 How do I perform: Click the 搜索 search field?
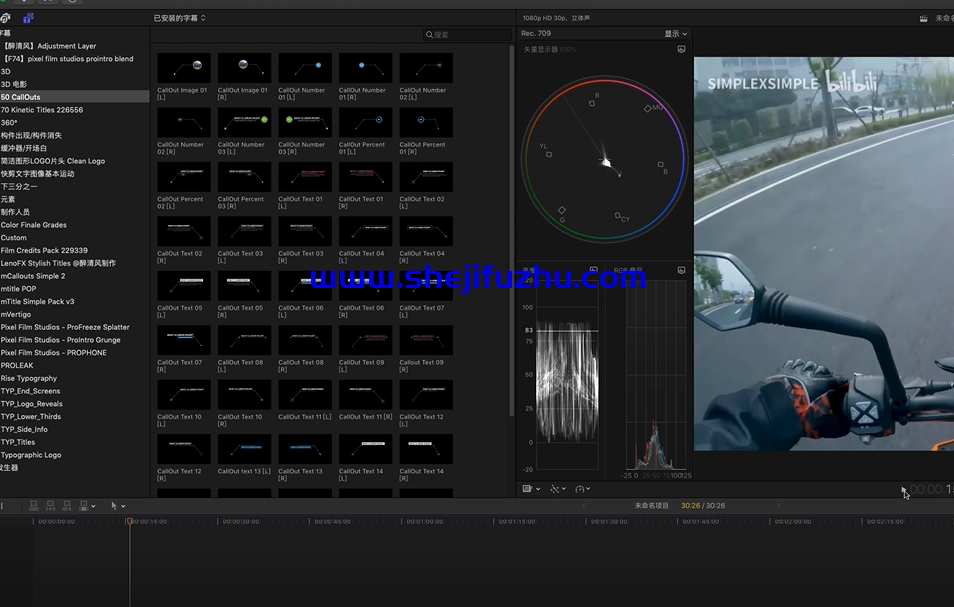tap(467, 35)
